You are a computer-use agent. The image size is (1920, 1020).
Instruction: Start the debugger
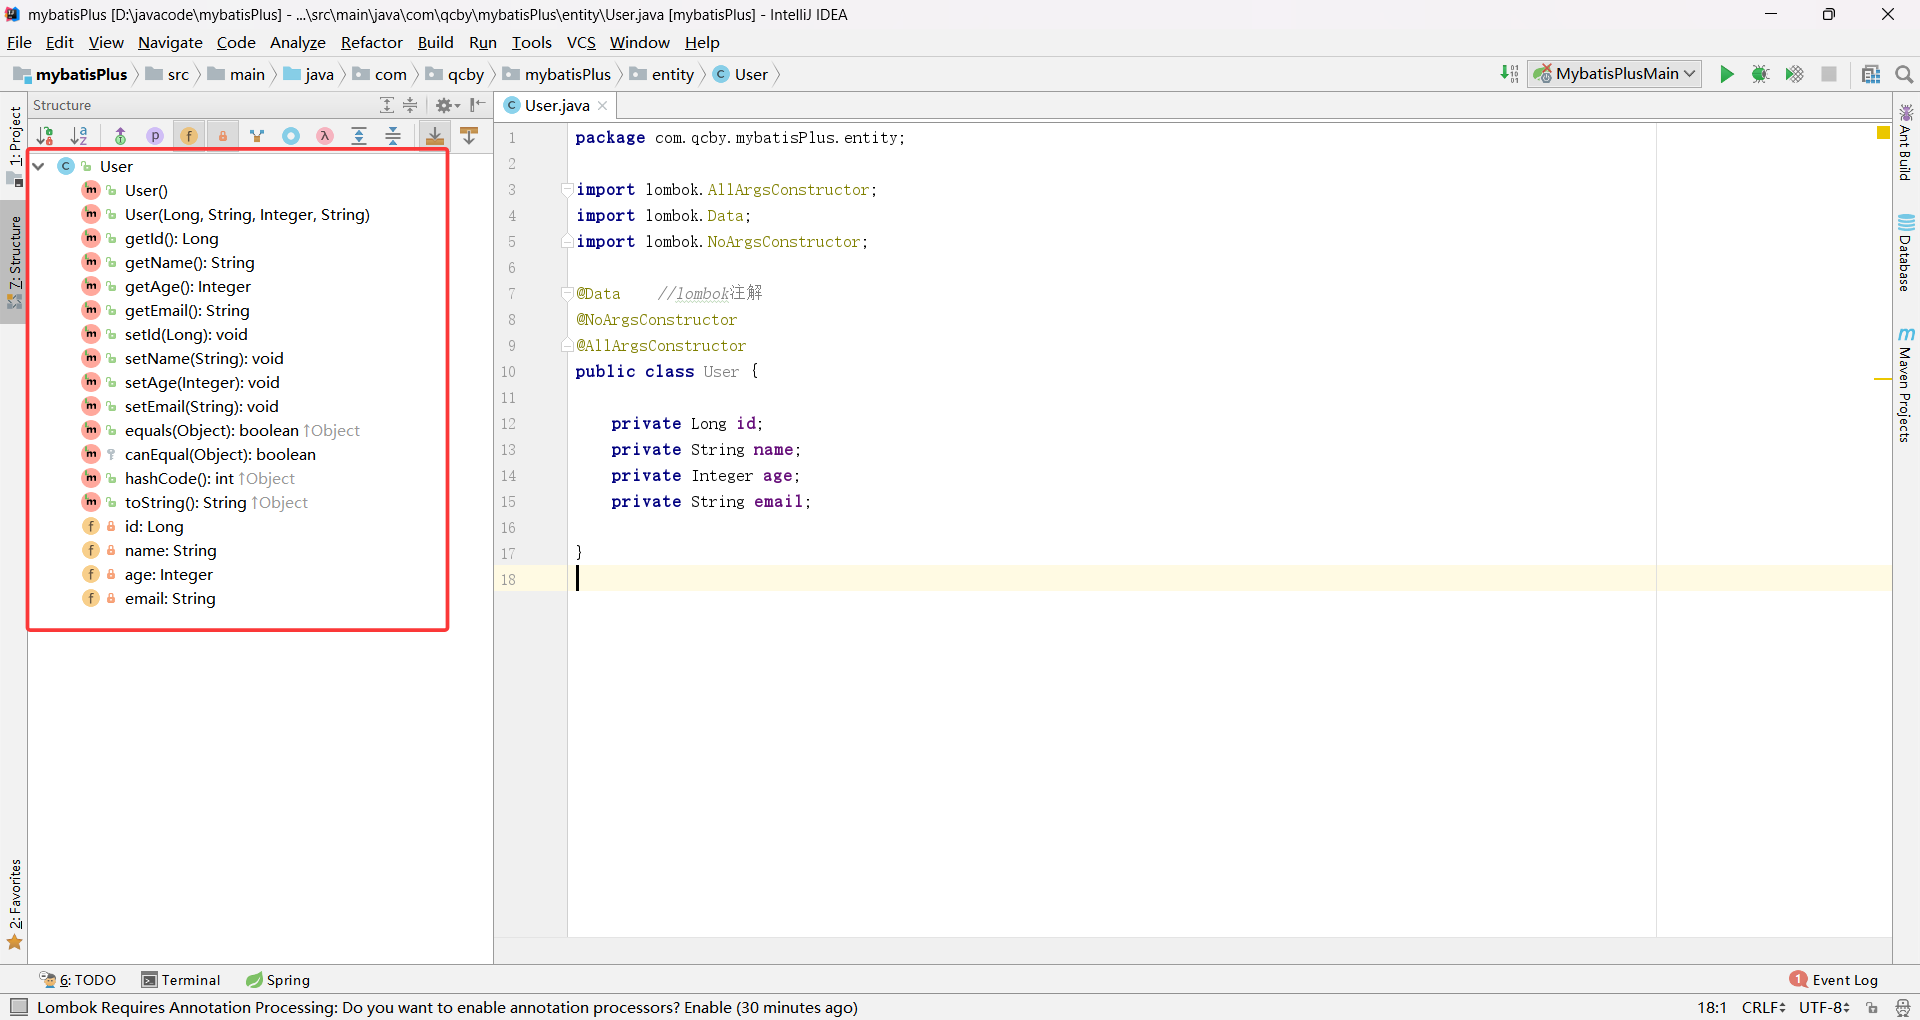click(x=1761, y=74)
